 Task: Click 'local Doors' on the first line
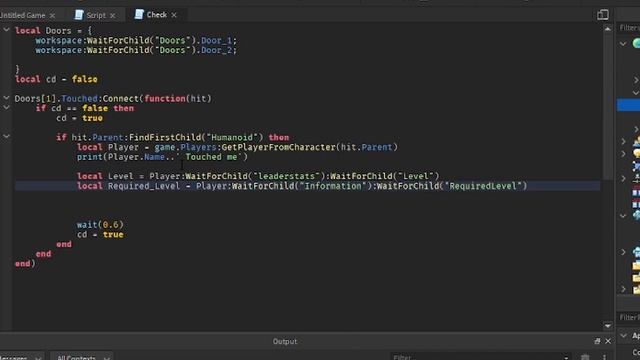tap(43, 31)
